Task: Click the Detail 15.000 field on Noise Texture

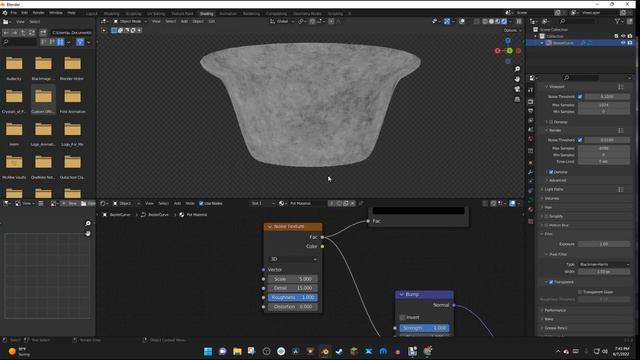Action: point(293,288)
